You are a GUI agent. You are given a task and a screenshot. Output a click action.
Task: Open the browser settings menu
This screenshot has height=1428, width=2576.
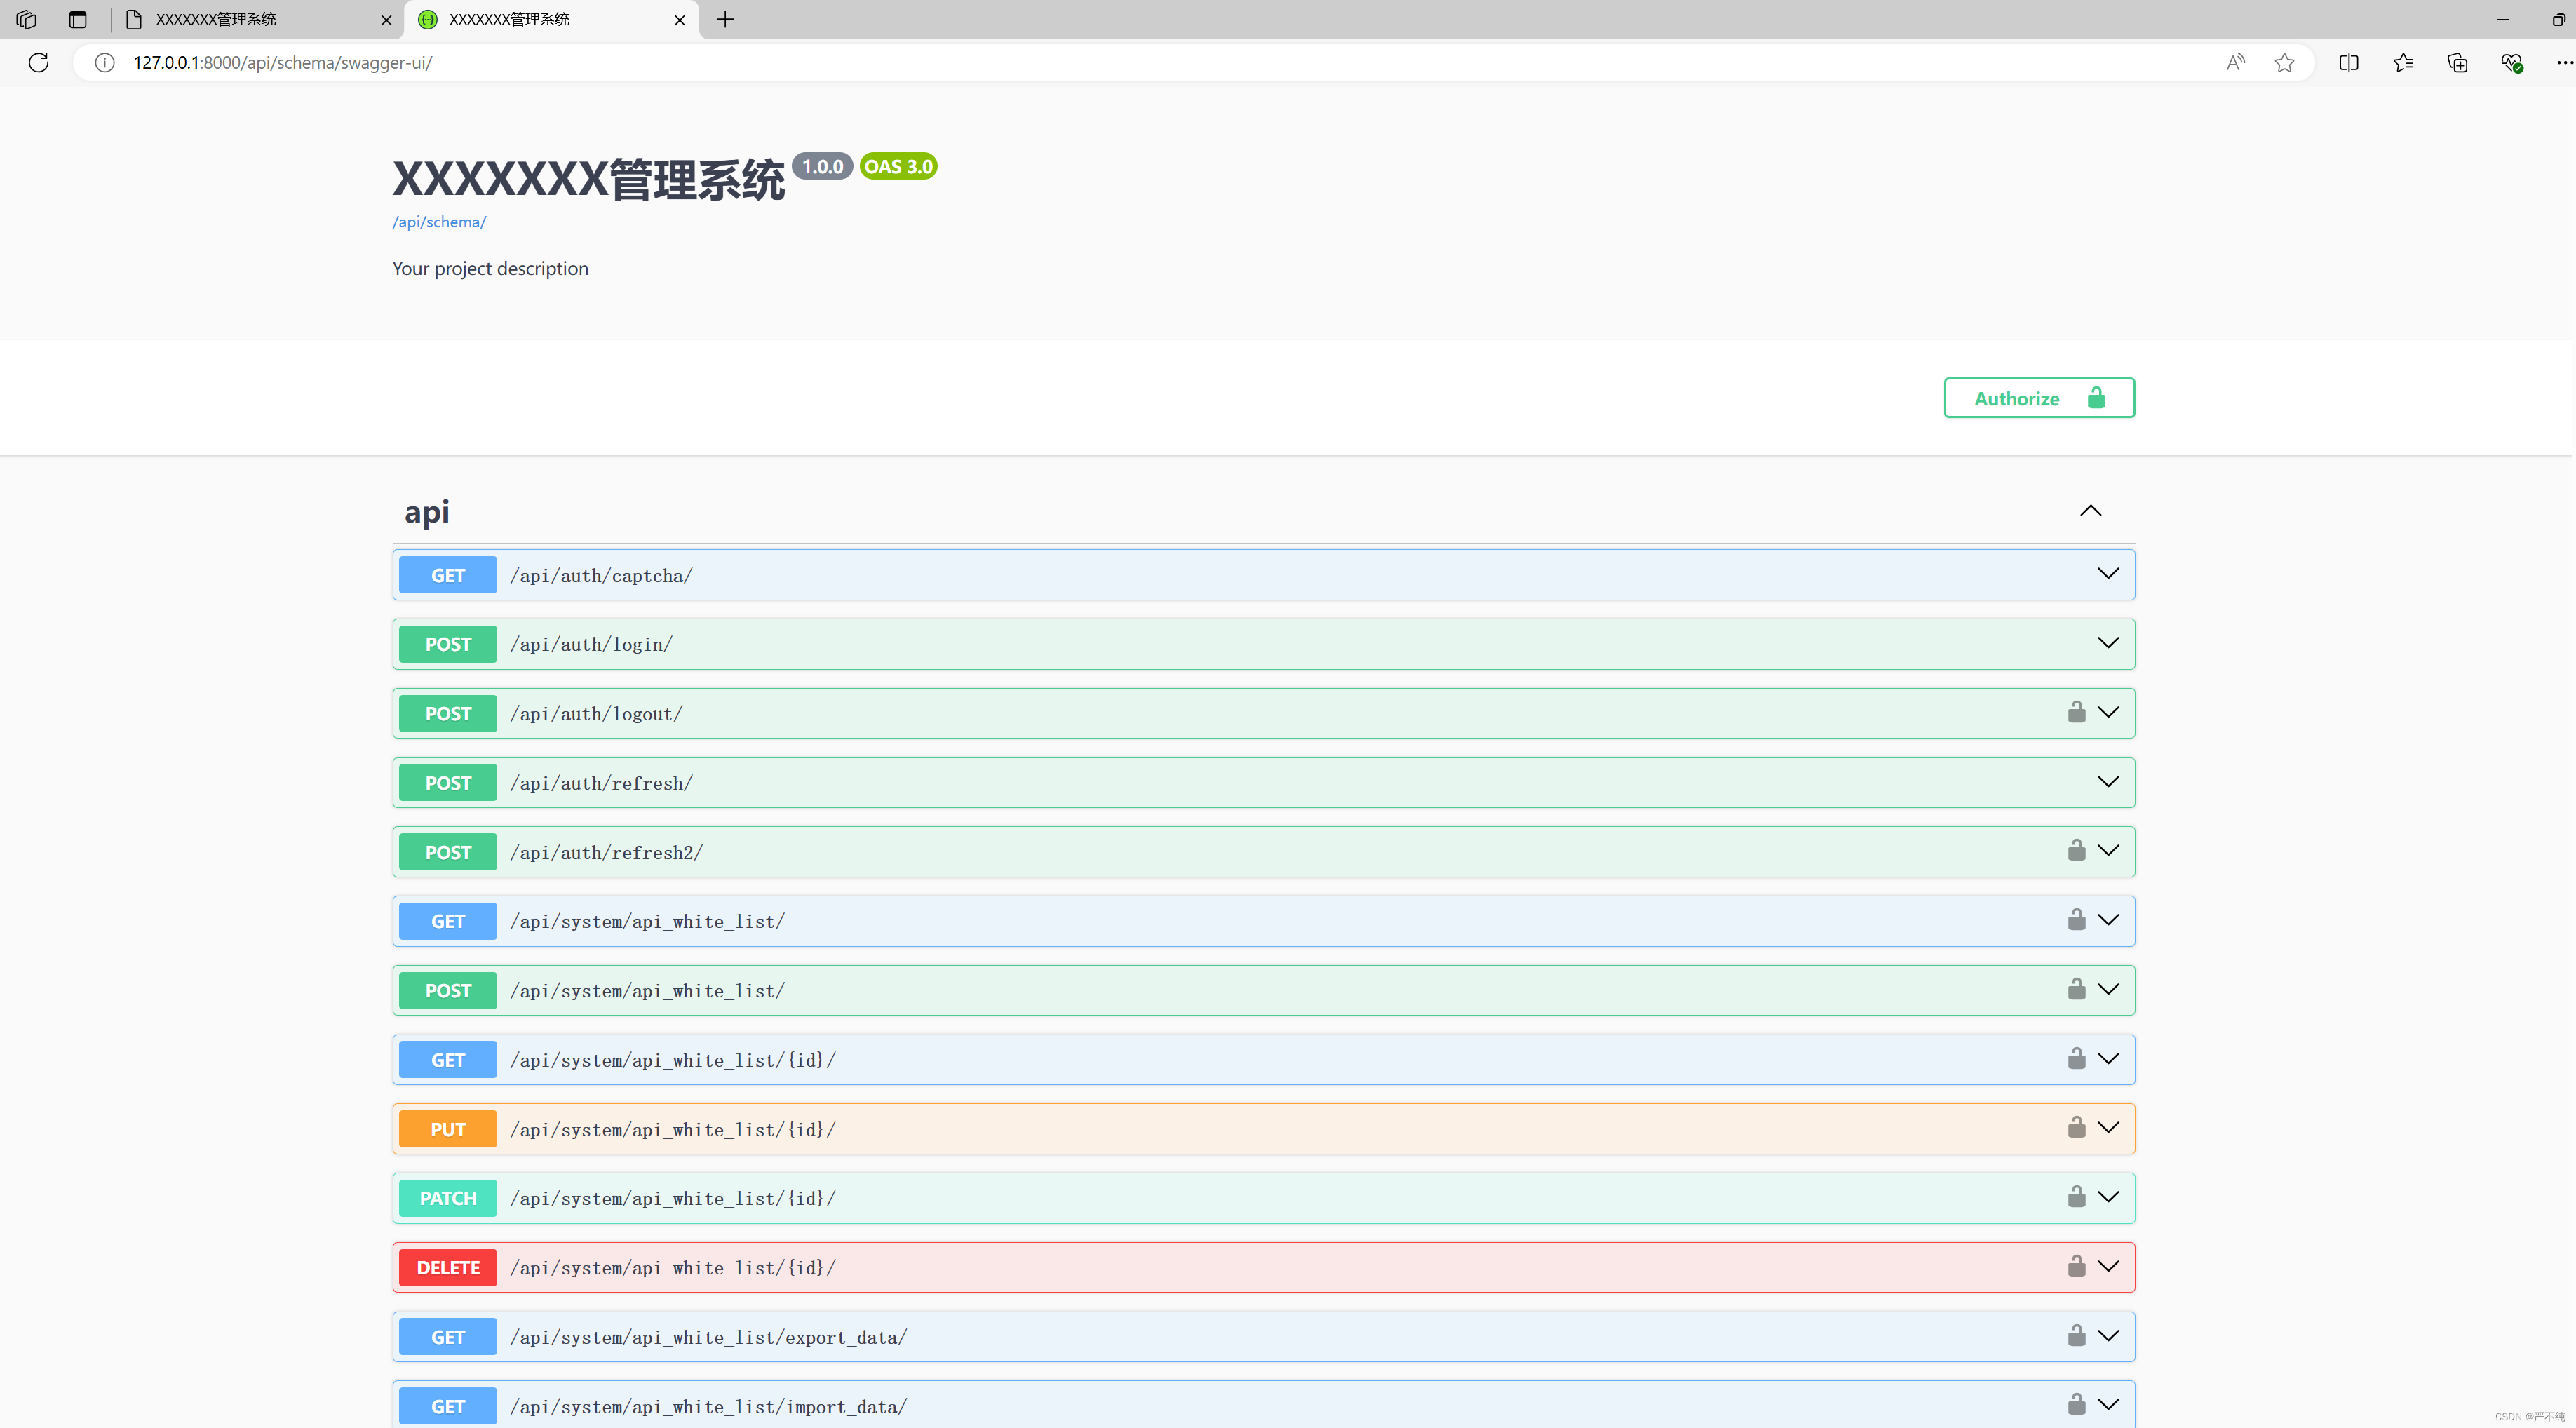[2564, 62]
